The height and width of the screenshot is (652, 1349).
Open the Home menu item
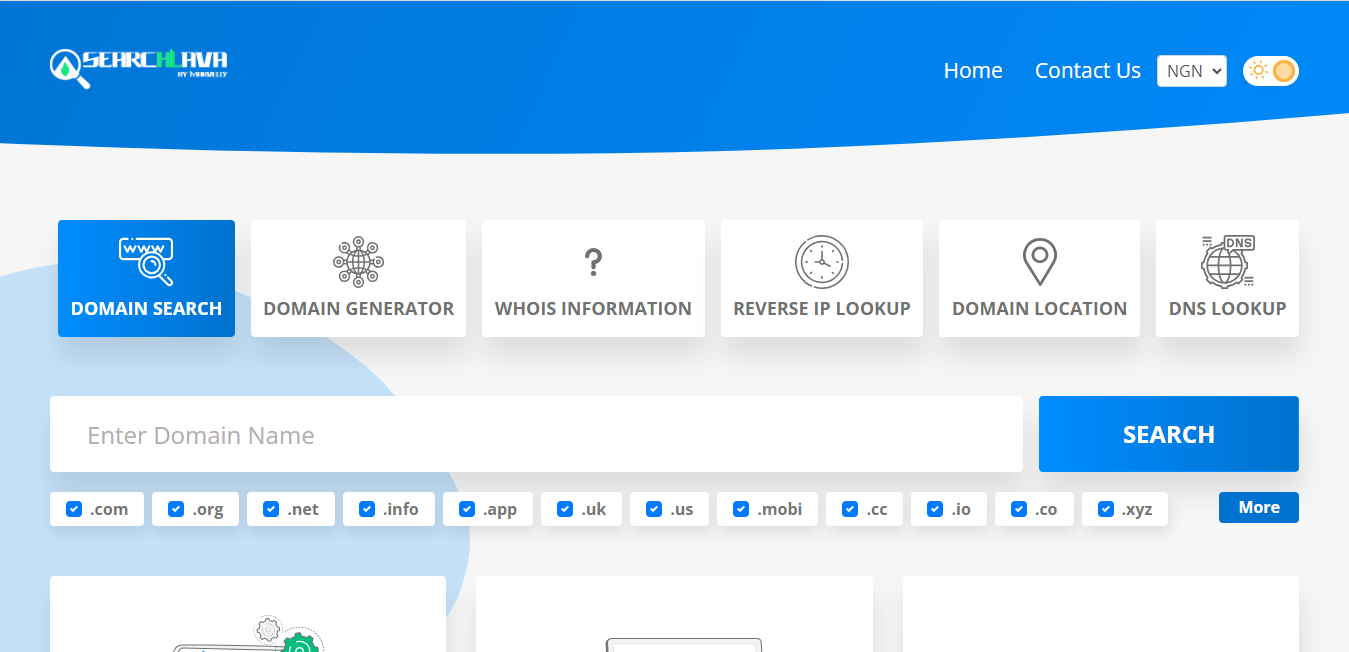click(x=973, y=71)
